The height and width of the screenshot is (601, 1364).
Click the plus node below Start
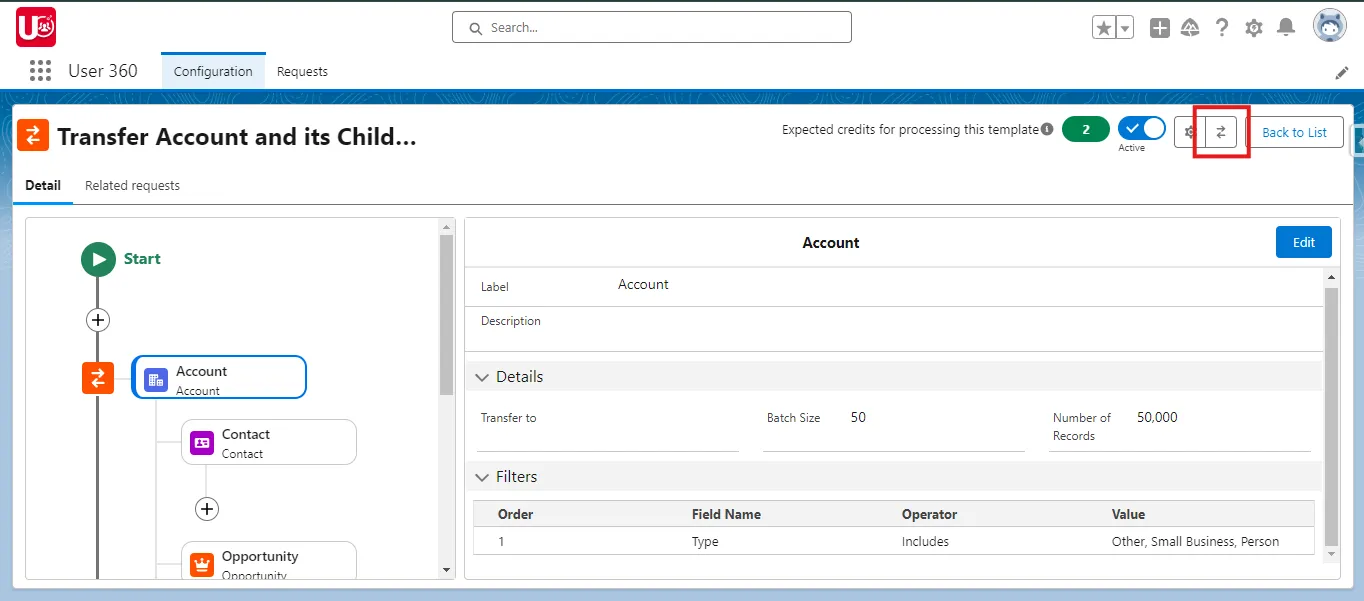point(97,320)
